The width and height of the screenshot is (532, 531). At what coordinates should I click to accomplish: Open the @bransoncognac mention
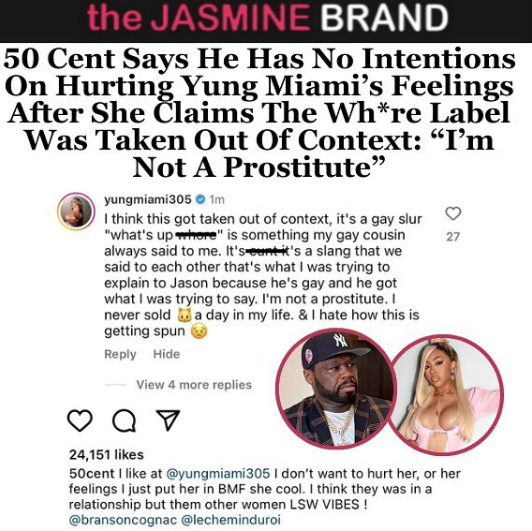coord(122,520)
